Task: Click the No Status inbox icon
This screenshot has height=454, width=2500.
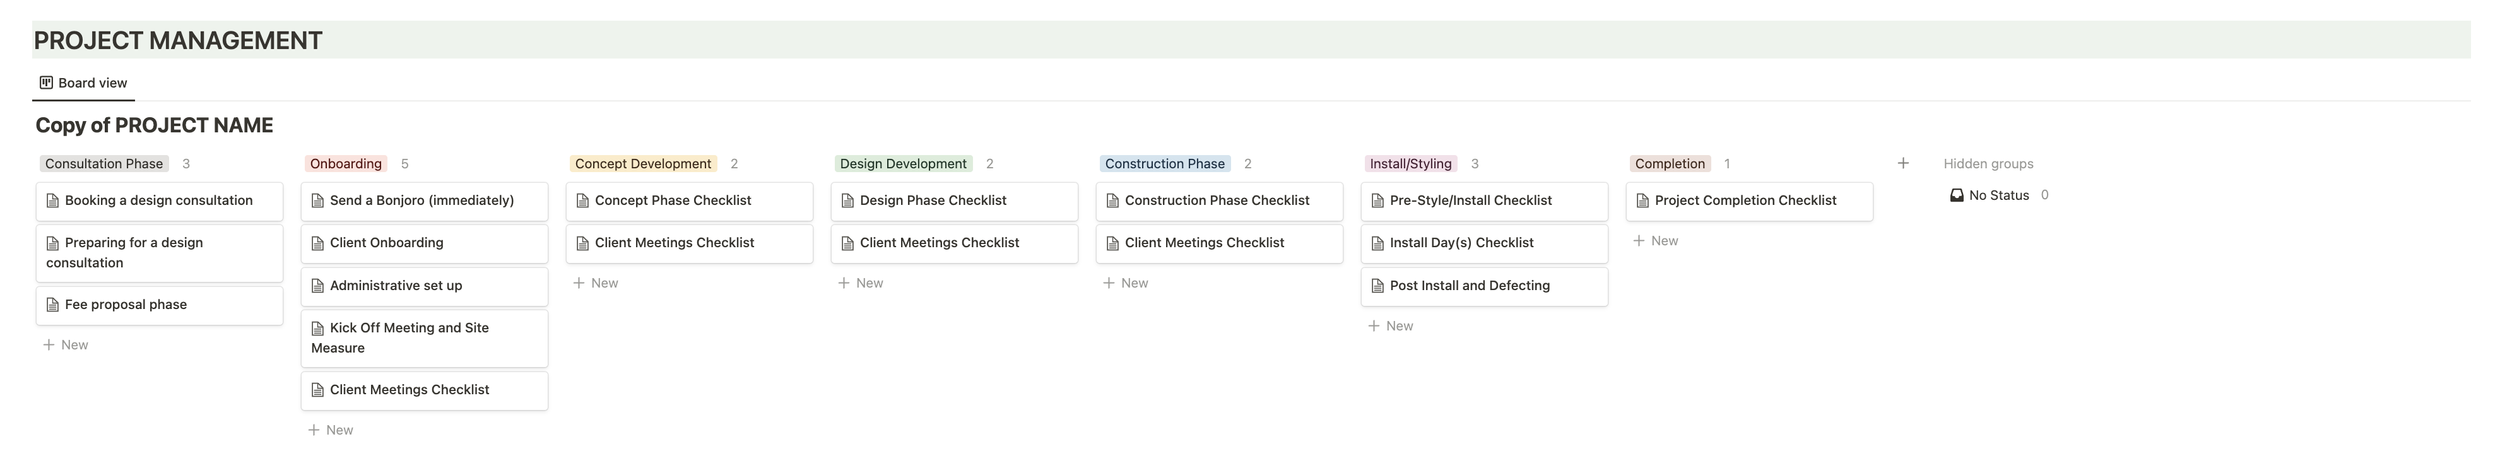Action: (1957, 195)
